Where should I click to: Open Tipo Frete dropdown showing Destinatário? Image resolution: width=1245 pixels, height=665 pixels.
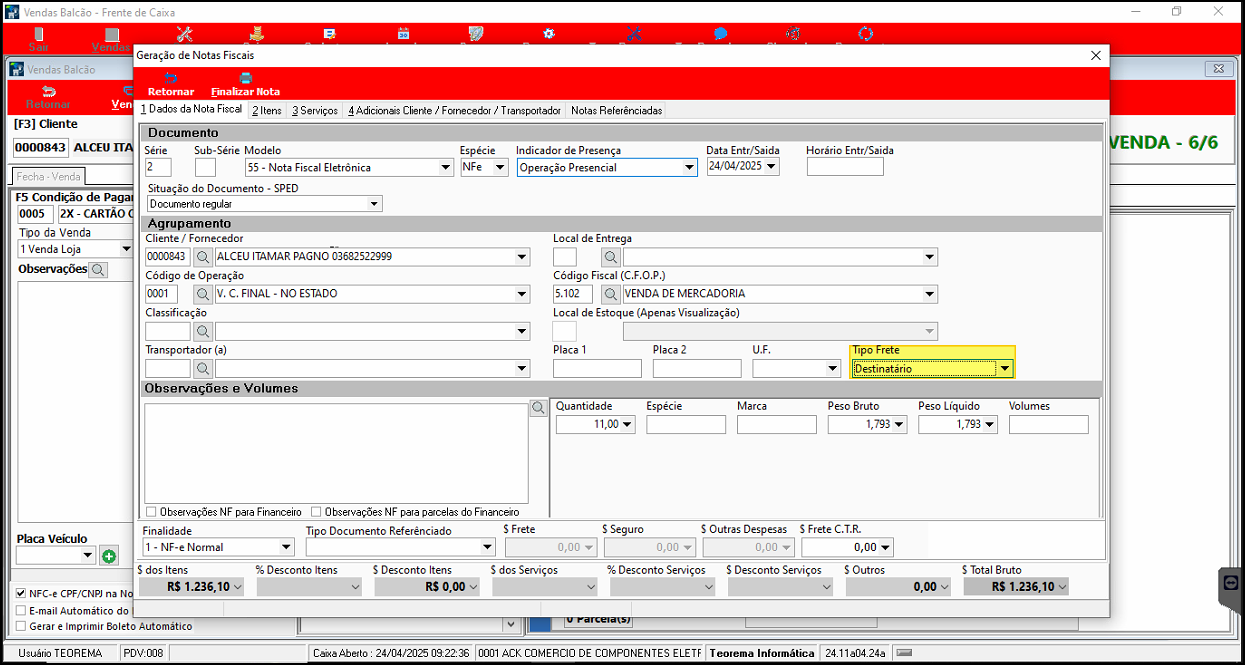1005,369
